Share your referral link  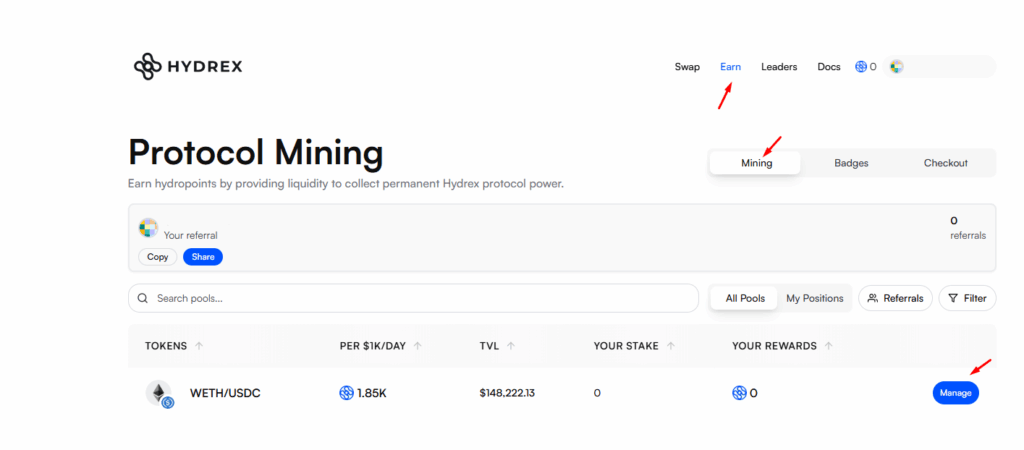point(203,257)
